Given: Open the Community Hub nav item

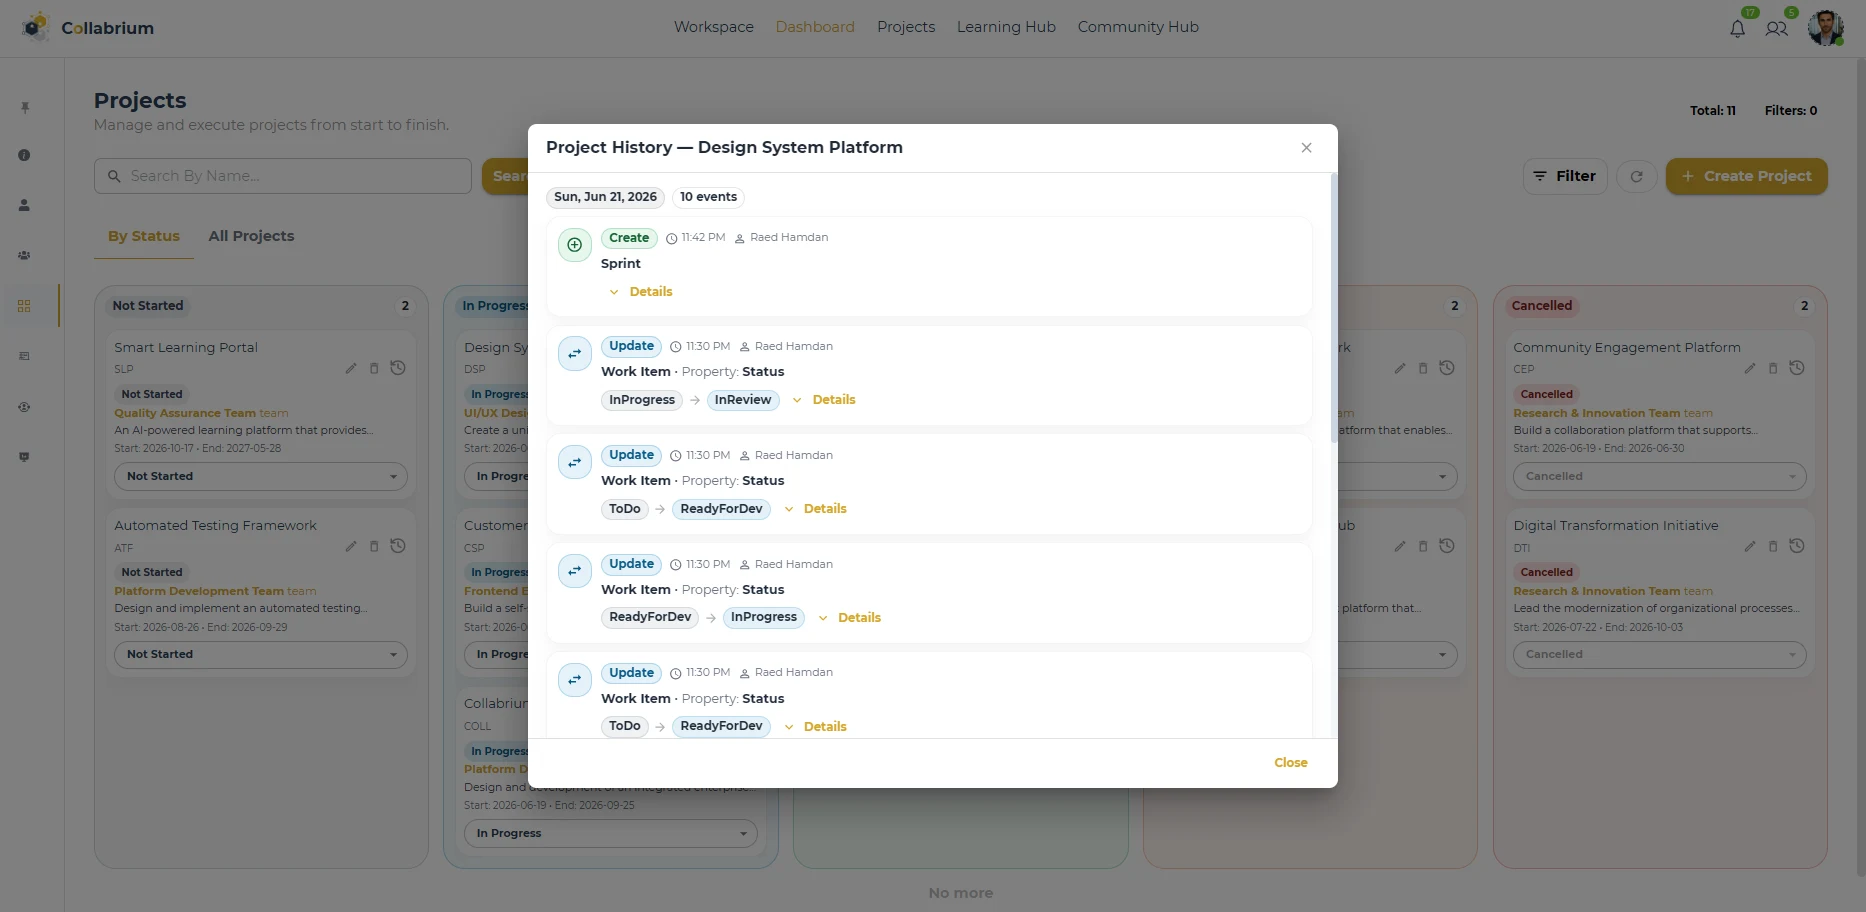Looking at the screenshot, I should coord(1138,27).
